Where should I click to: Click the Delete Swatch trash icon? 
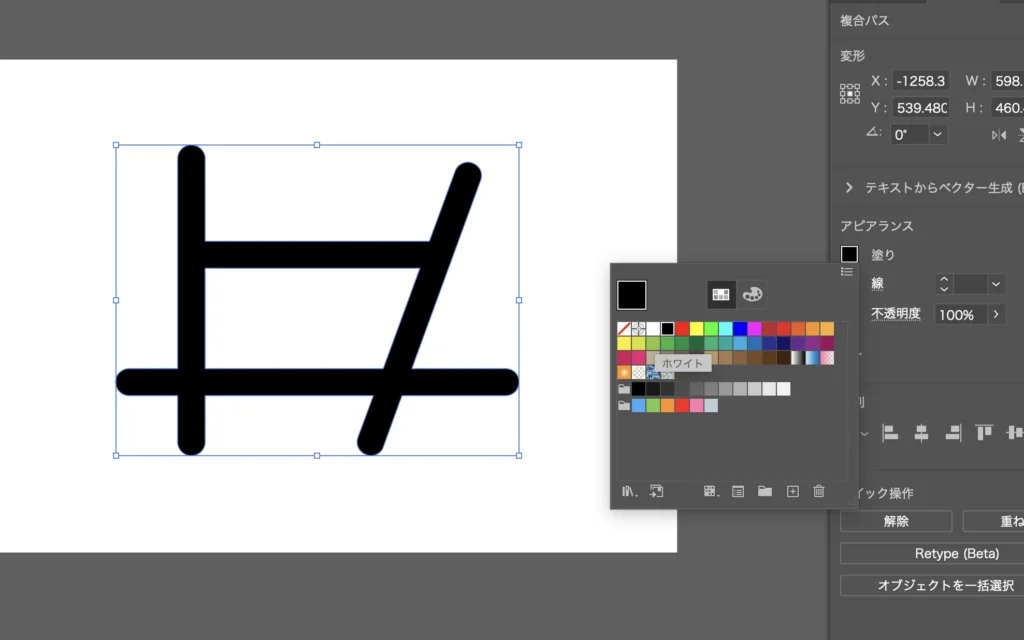[819, 491]
